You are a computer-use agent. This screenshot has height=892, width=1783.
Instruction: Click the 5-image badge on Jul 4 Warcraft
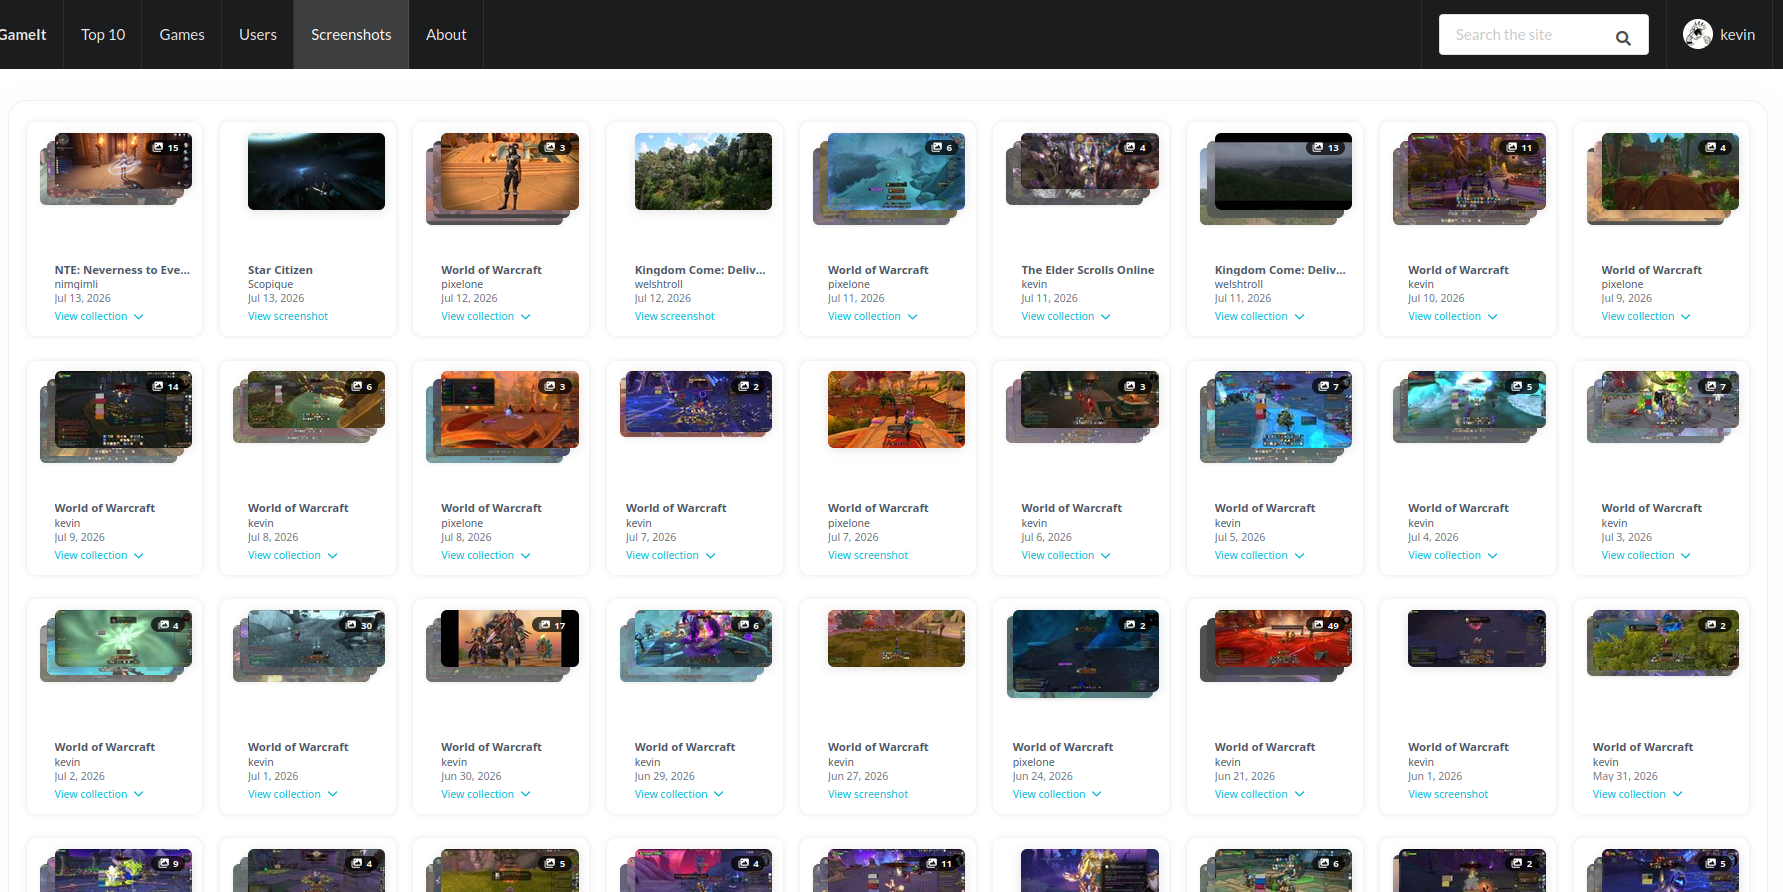1522,386
